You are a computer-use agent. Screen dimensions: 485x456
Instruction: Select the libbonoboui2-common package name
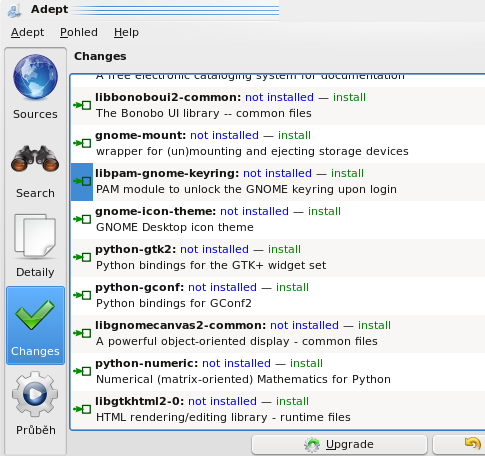168,97
